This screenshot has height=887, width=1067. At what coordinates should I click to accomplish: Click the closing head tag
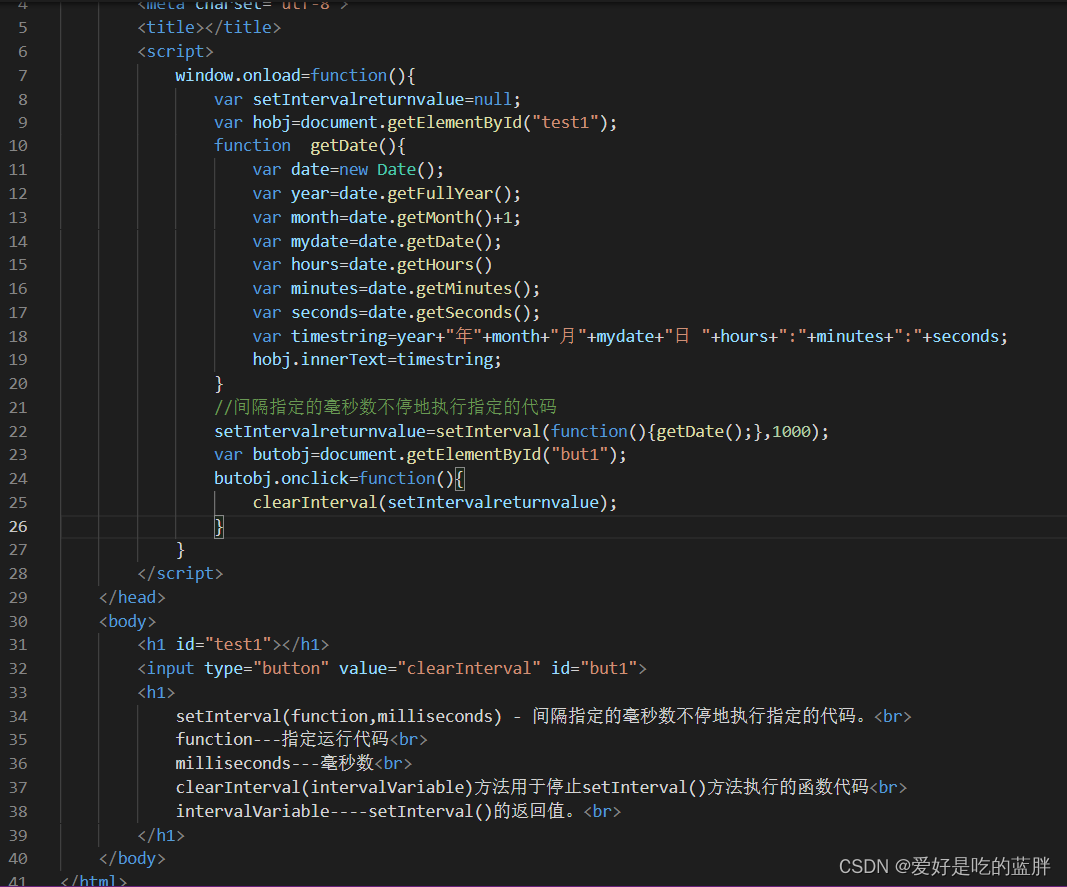132,598
